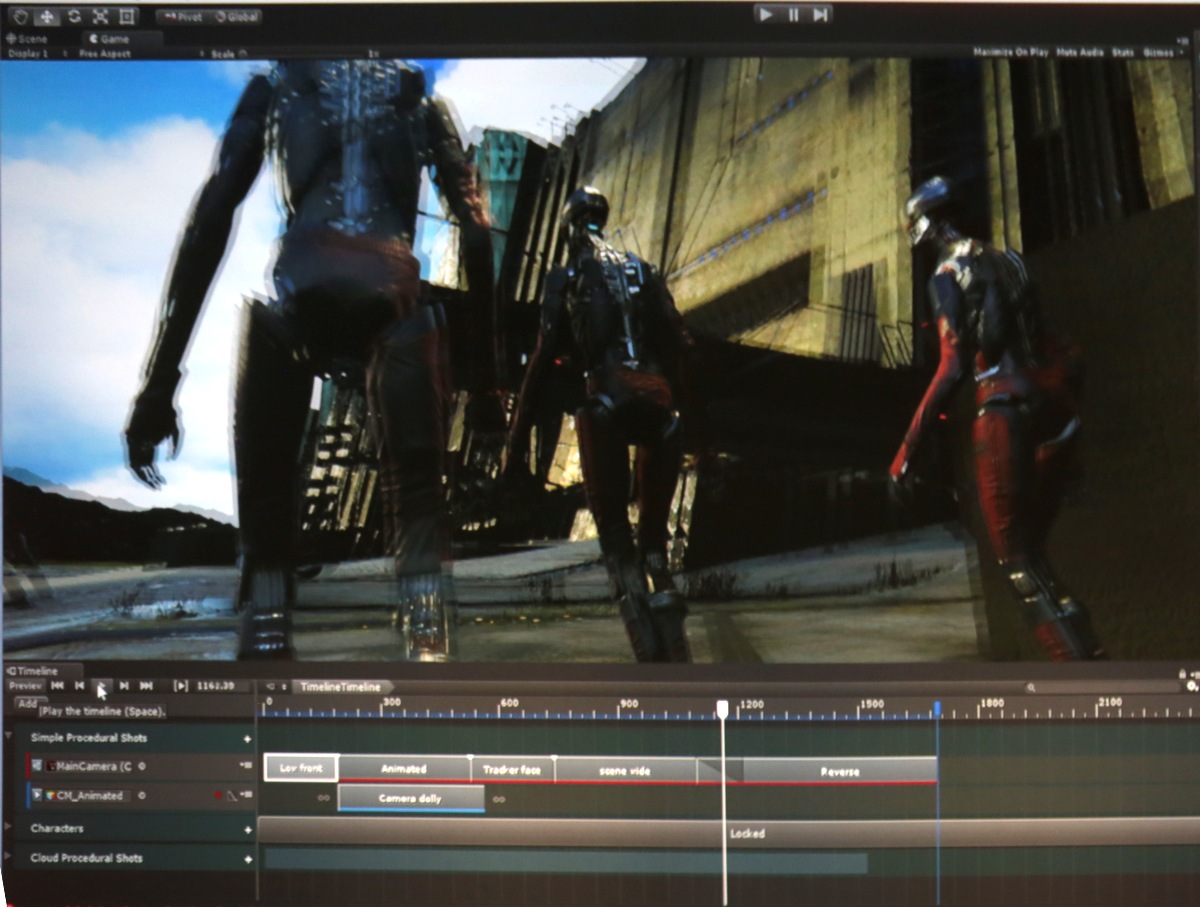Add a track to the Characters group
The height and width of the screenshot is (907, 1200).
(247, 829)
